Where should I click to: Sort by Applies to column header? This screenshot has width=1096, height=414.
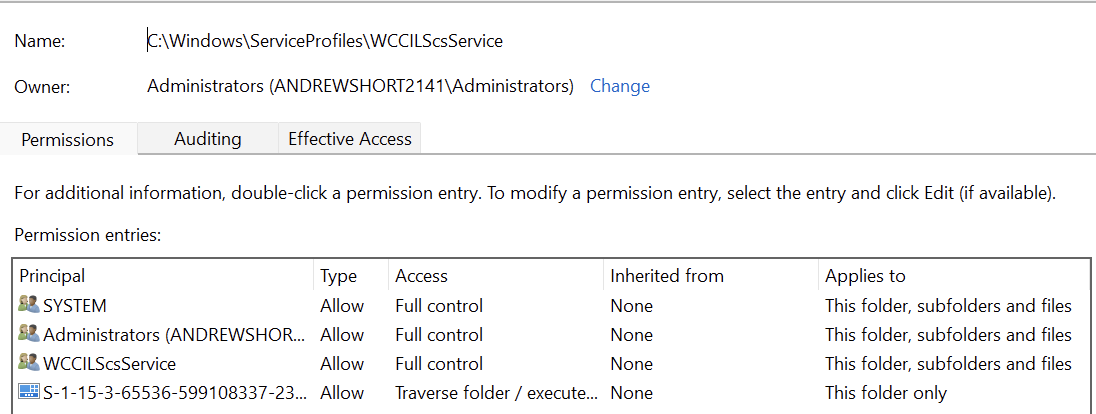(x=865, y=276)
